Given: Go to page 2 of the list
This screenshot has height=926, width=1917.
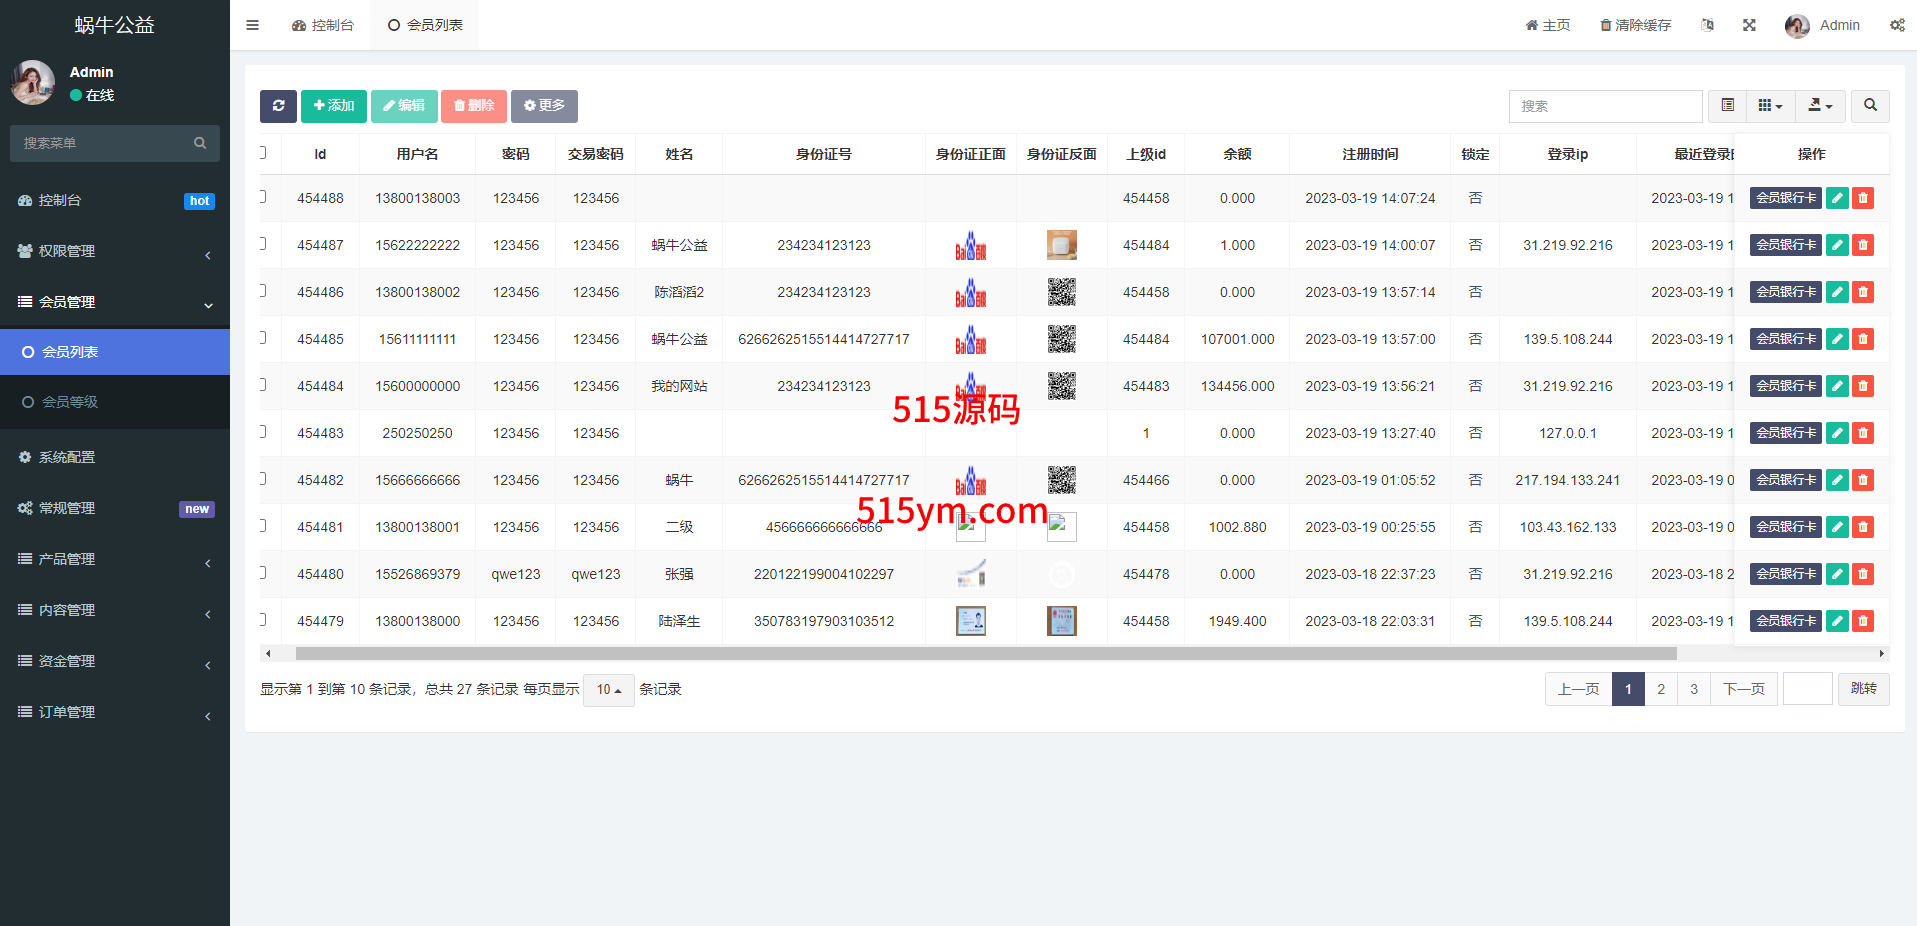Looking at the screenshot, I should click(x=1661, y=689).
